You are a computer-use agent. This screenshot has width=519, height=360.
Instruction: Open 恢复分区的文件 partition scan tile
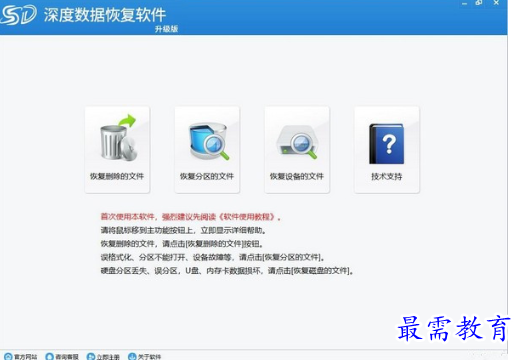207,150
